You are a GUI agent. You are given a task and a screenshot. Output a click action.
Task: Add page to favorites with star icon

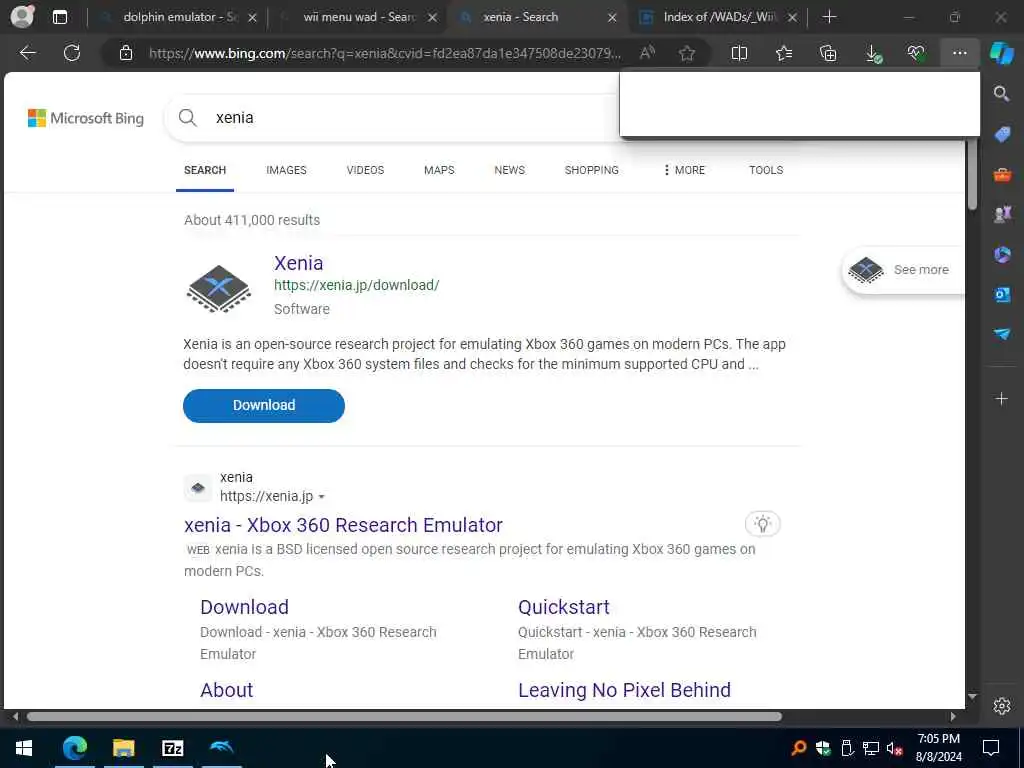coord(686,53)
